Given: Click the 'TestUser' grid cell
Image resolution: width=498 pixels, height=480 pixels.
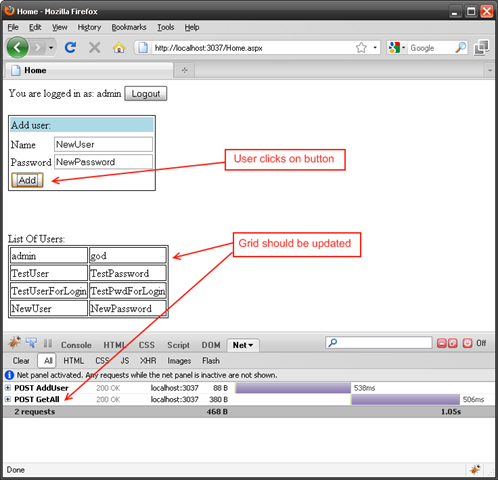Looking at the screenshot, I should tap(49, 273).
